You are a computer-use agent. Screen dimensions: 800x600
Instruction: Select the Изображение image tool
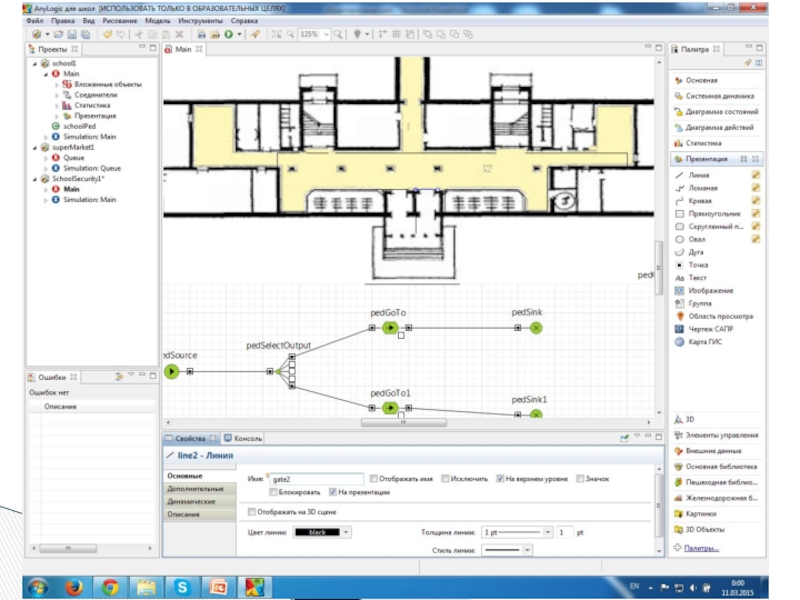[710, 290]
